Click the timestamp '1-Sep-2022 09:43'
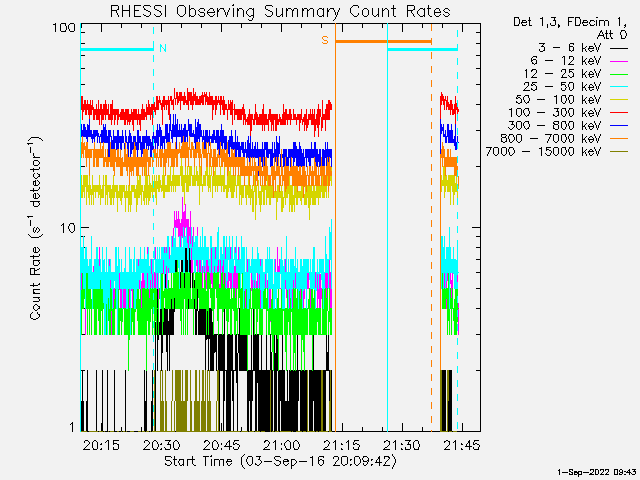640x480 pixels. click(596, 472)
